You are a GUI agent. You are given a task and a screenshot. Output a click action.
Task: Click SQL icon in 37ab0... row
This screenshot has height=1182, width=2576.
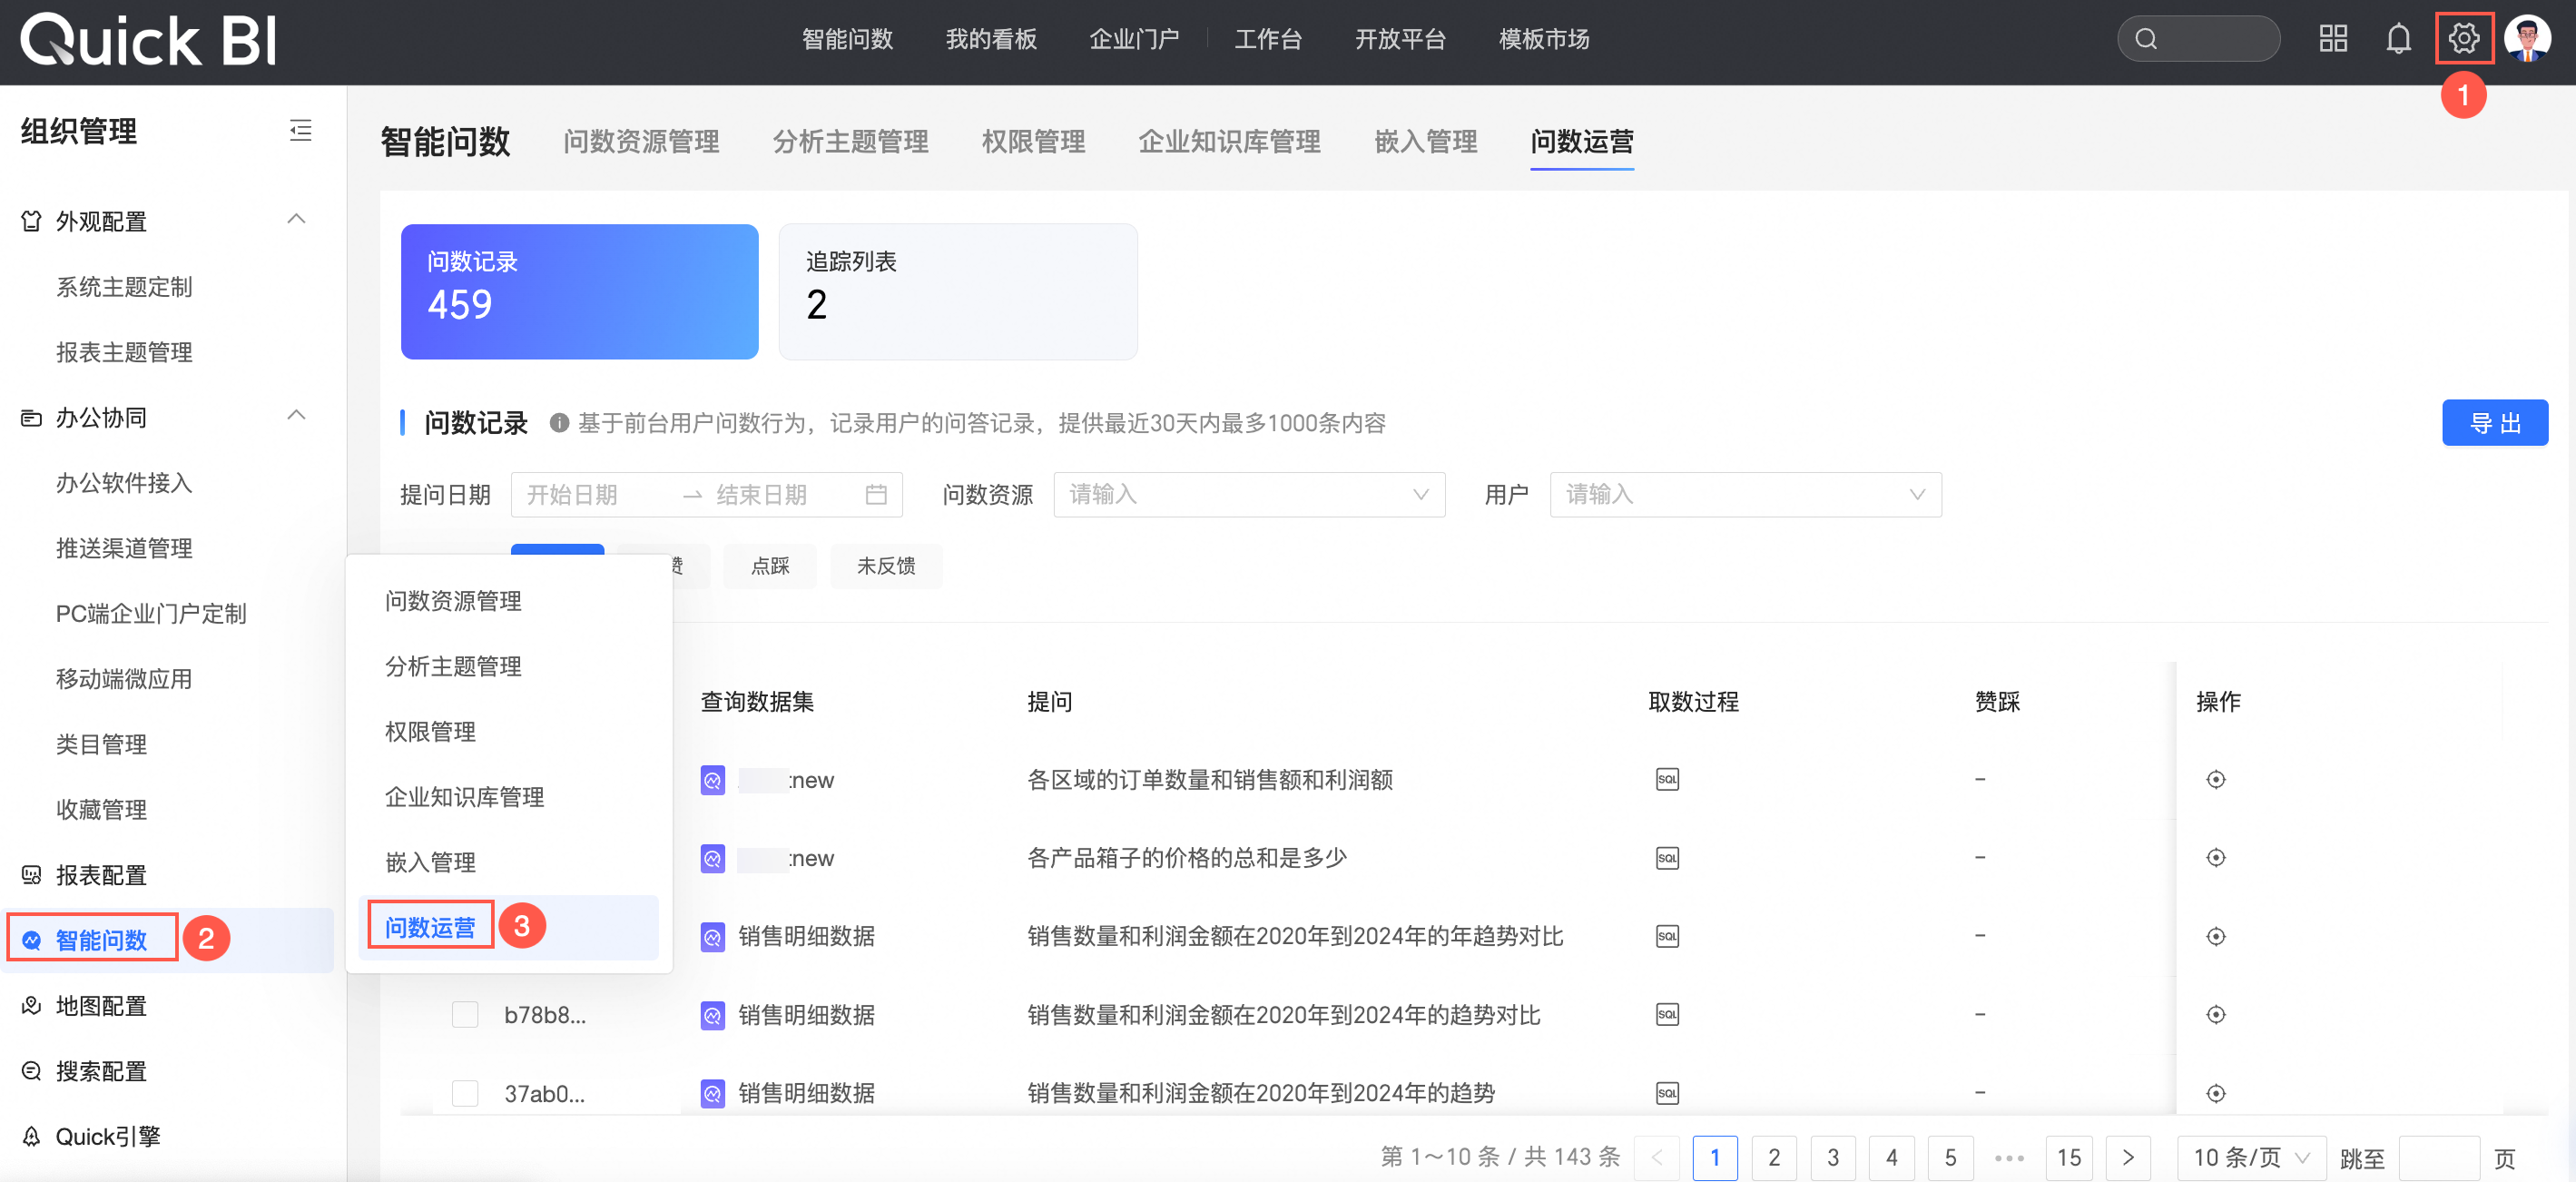pyautogui.click(x=1667, y=1093)
